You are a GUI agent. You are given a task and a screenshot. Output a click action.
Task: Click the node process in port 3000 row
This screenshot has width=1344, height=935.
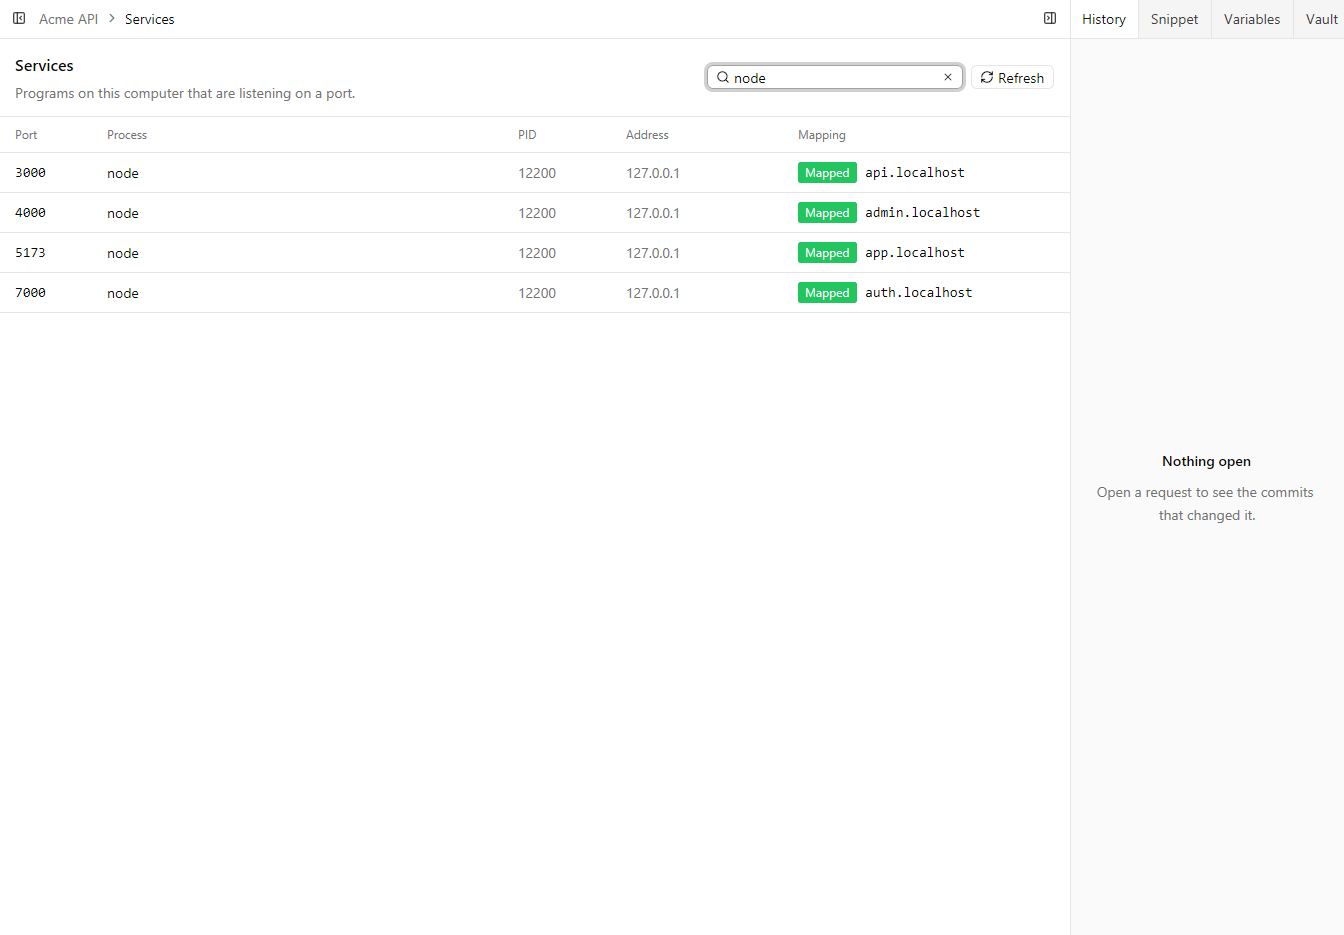pyautogui.click(x=123, y=173)
